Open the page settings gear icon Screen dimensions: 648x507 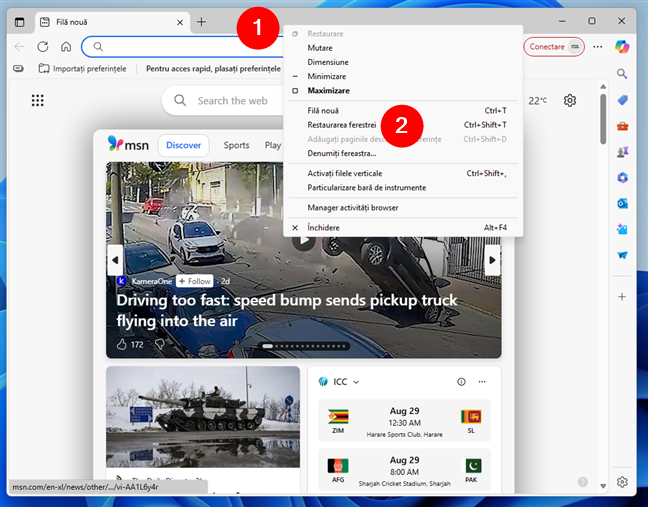[570, 100]
